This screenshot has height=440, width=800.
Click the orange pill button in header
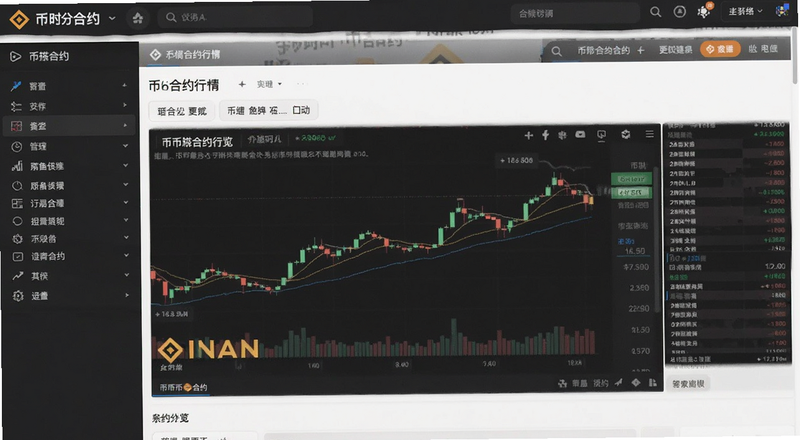point(720,49)
